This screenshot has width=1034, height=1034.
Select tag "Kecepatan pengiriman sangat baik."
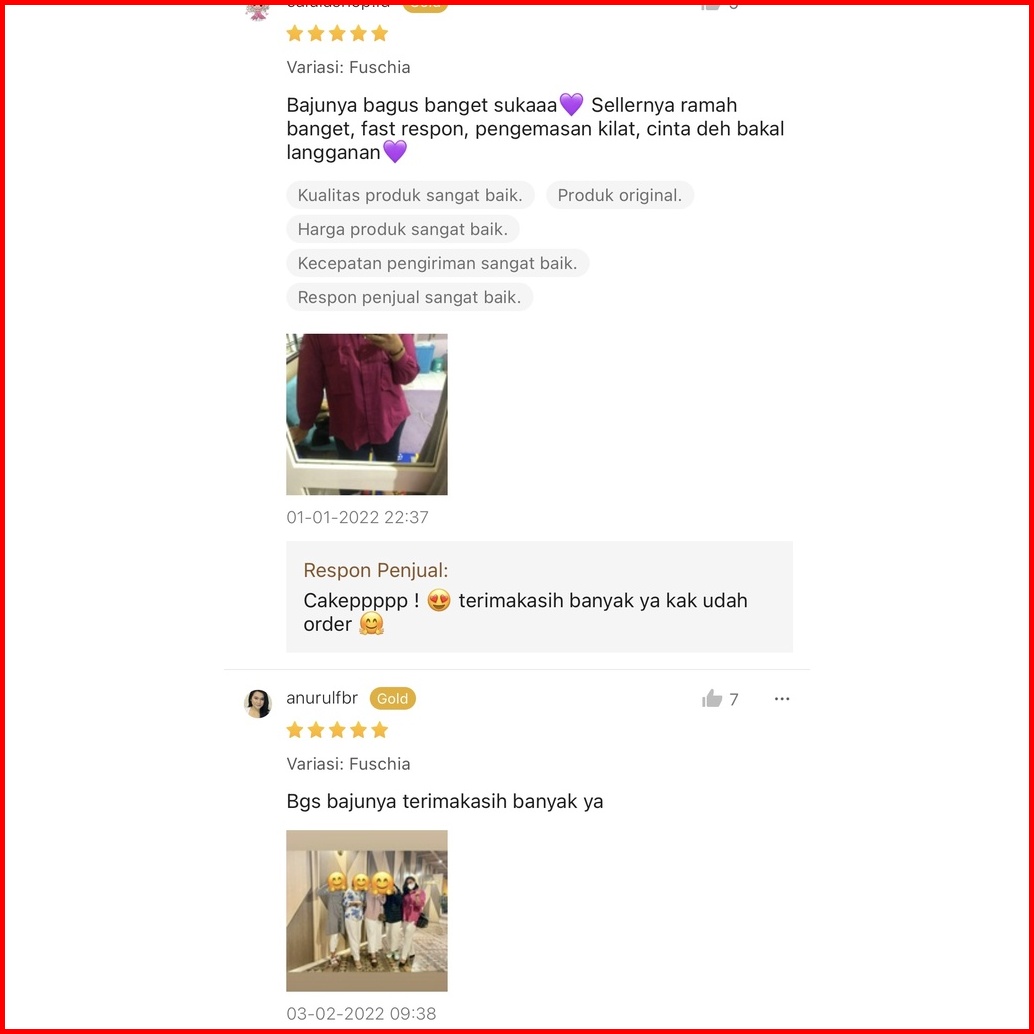[437, 263]
